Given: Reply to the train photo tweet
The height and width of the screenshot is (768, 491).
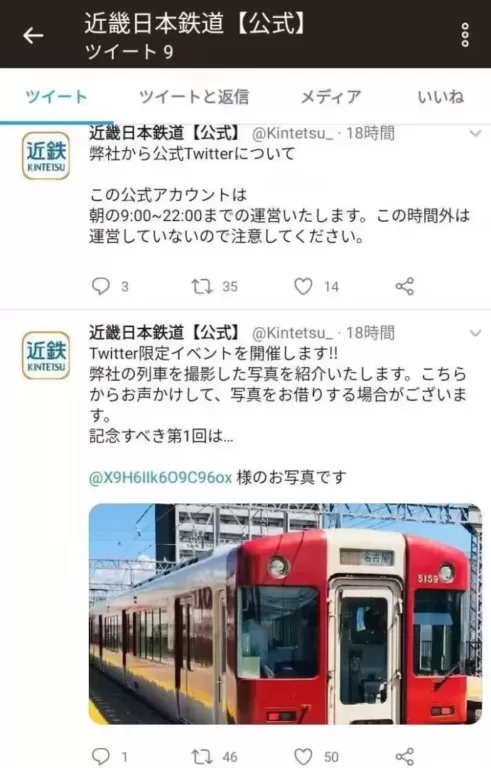Looking at the screenshot, I should [x=100, y=756].
